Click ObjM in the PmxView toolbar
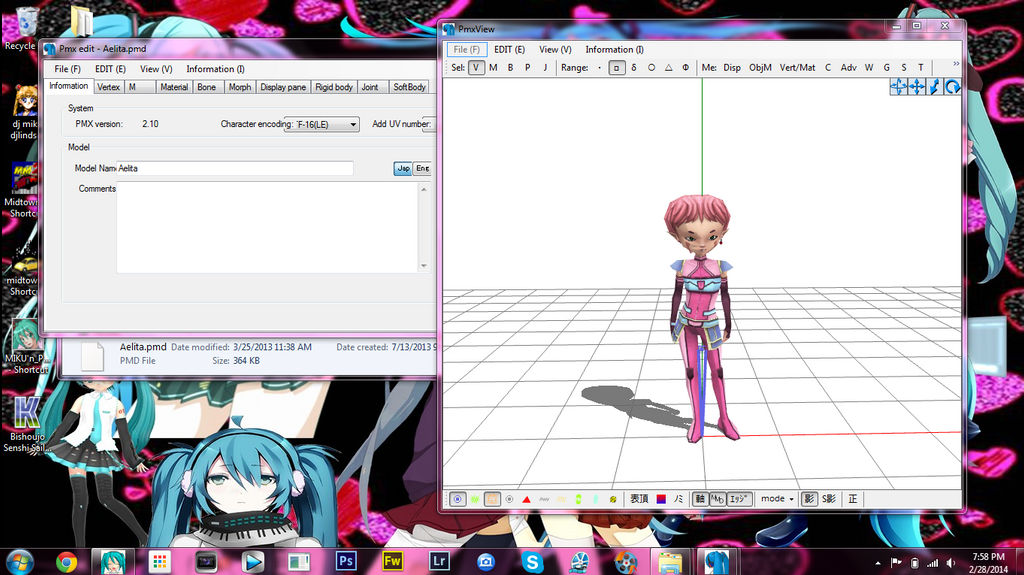 pyautogui.click(x=760, y=67)
